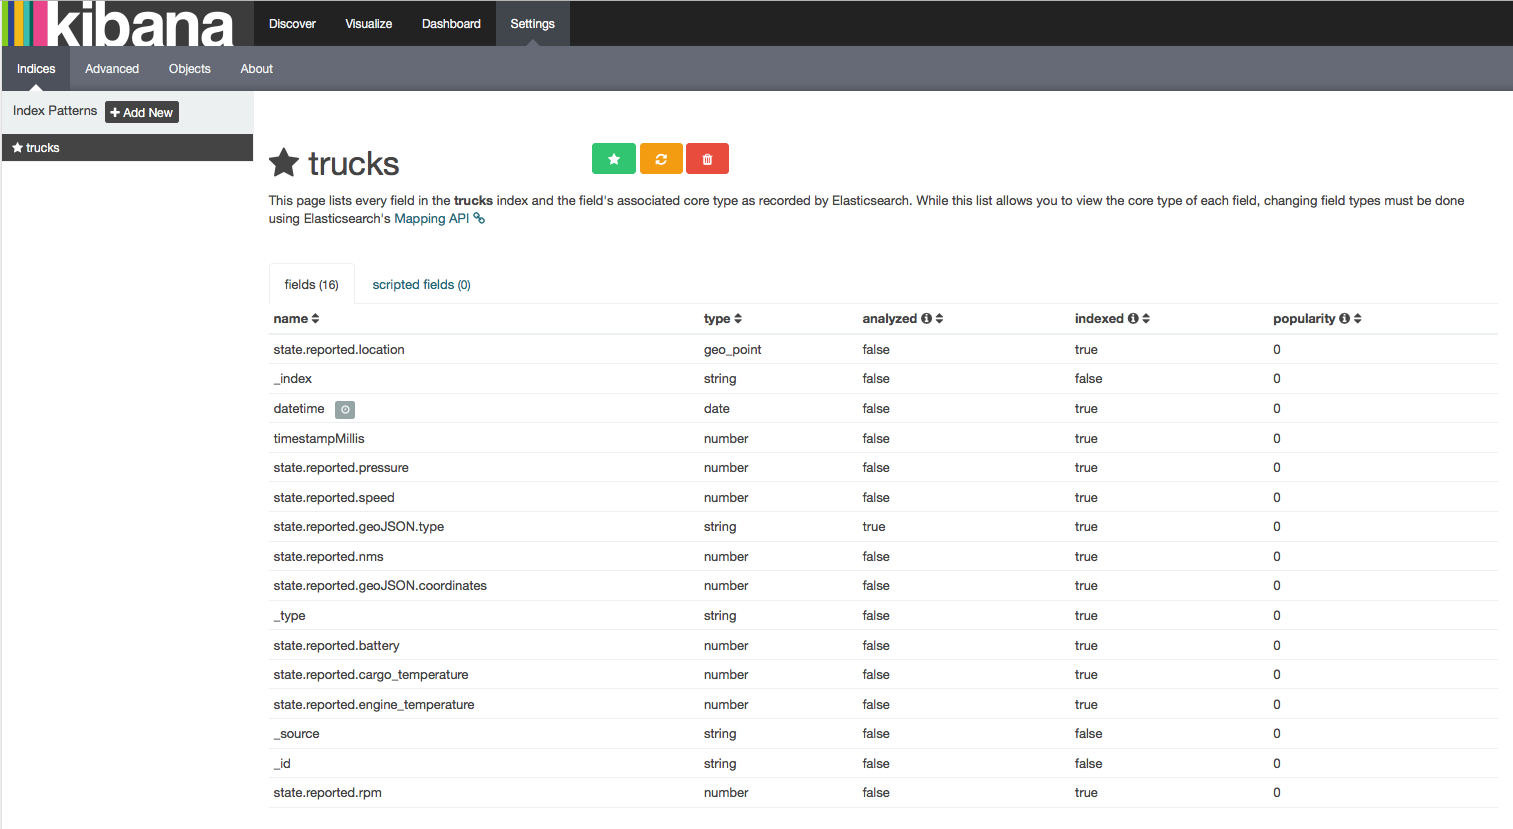The image size is (1513, 829).
Task: Click the info icon beside popularity header
Action: pos(1344,319)
